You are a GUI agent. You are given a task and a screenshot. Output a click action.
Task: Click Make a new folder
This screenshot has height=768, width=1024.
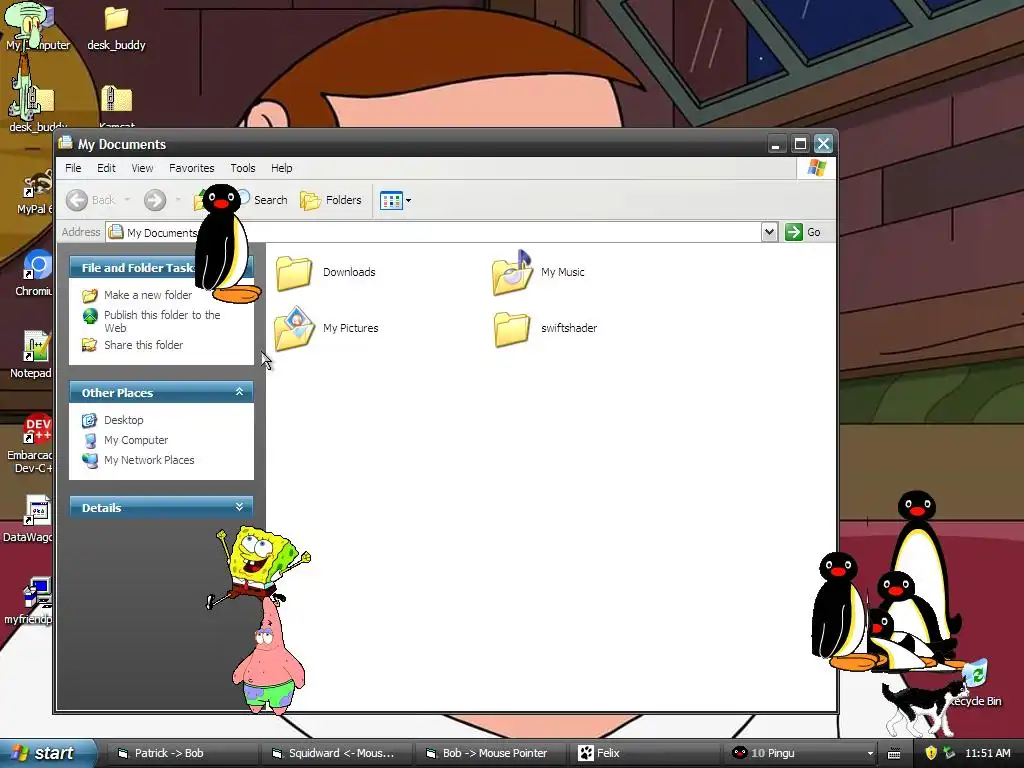tap(148, 295)
